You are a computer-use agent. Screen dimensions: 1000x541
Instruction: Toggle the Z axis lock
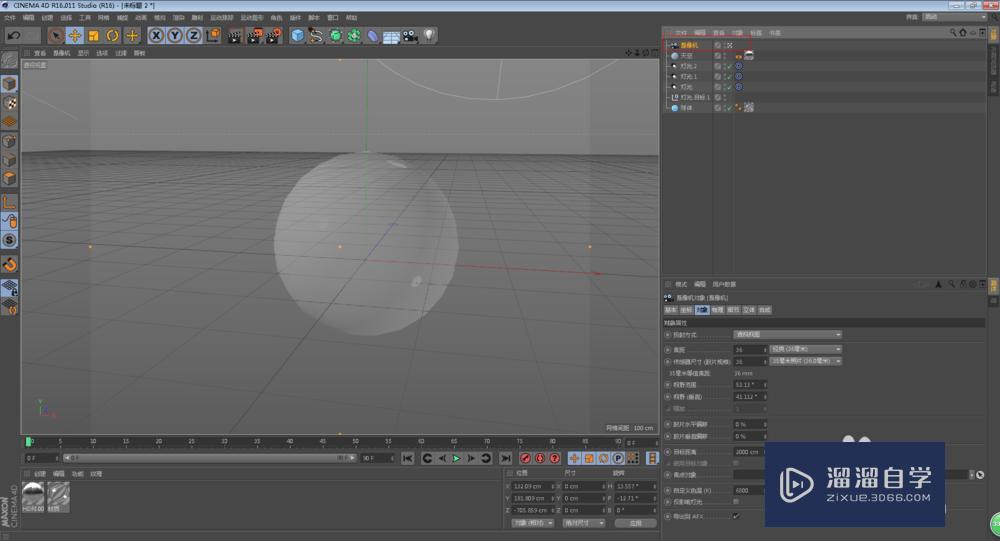pyautogui.click(x=194, y=36)
